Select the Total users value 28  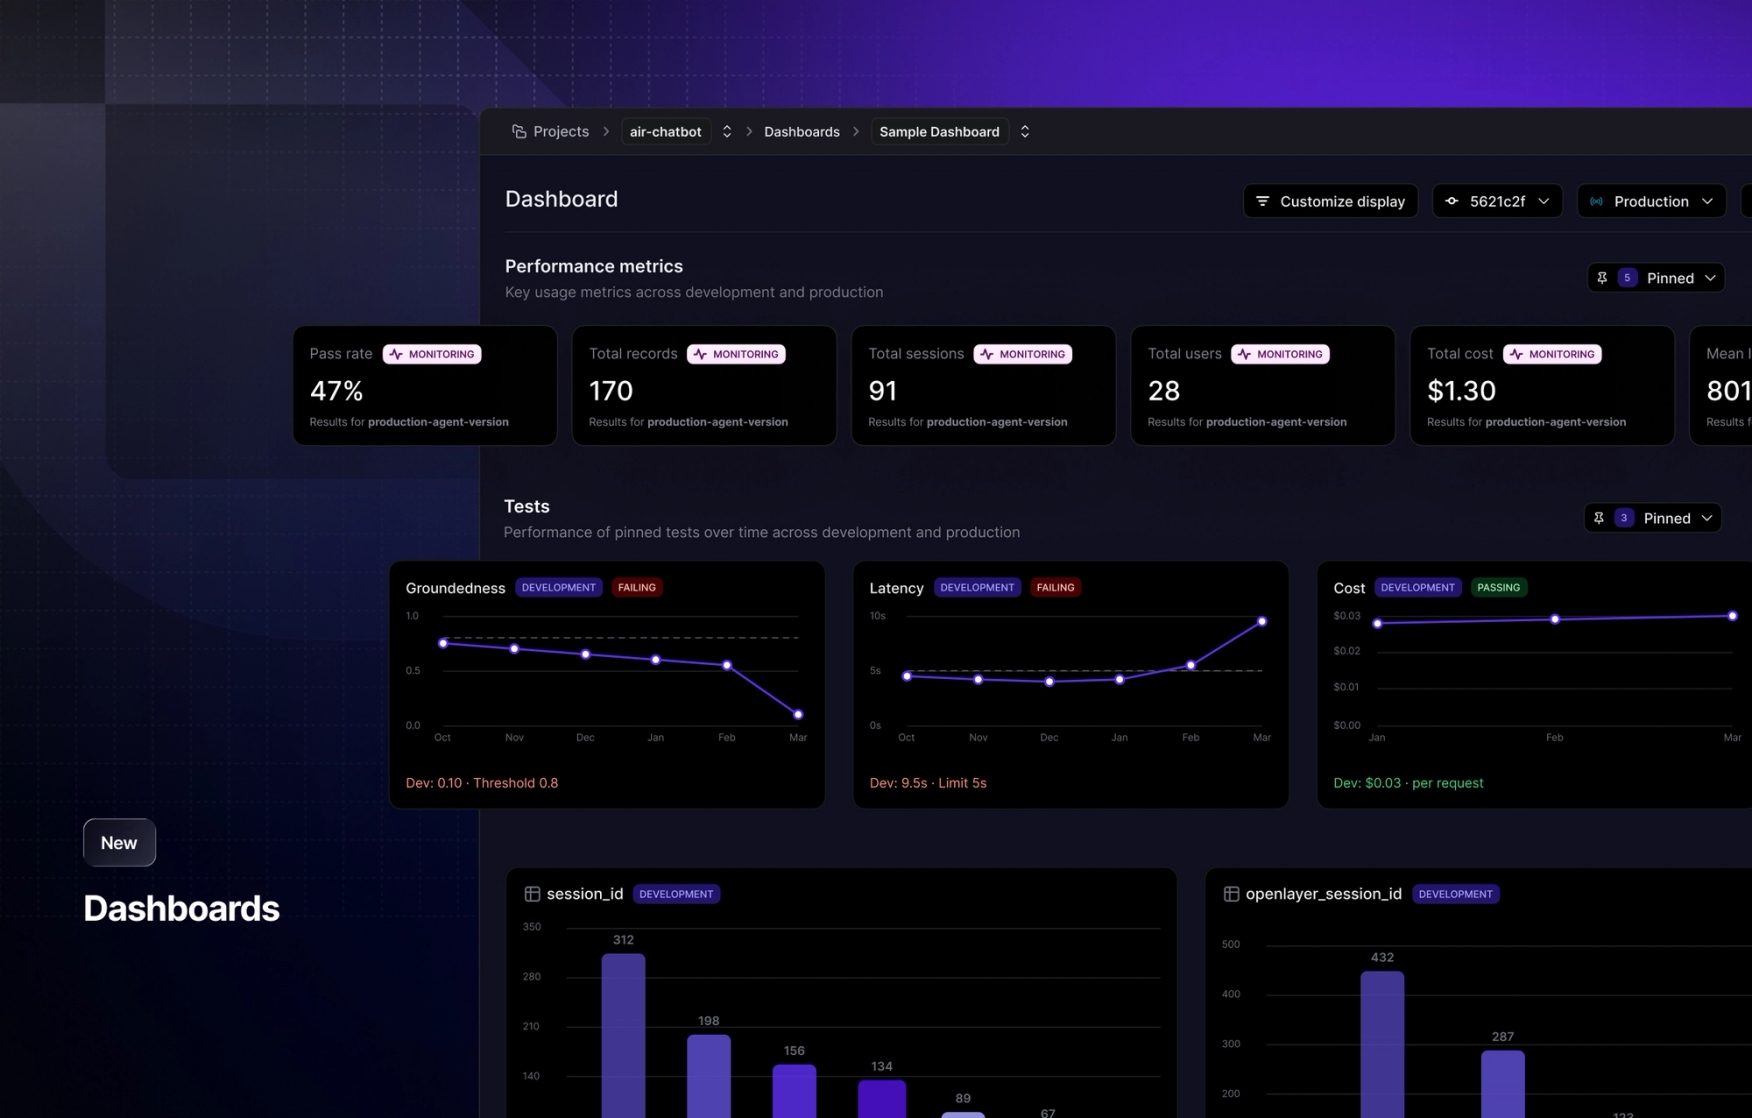(1164, 391)
